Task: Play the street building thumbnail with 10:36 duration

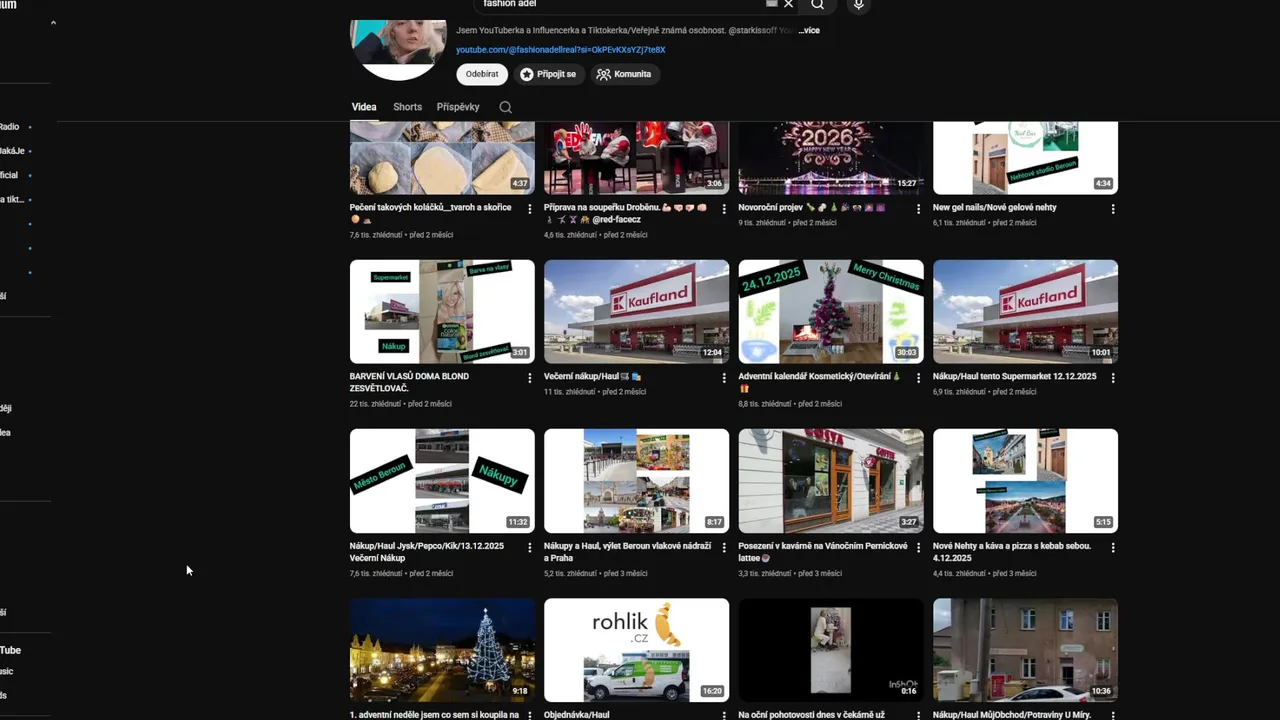Action: pyautogui.click(x=1025, y=650)
